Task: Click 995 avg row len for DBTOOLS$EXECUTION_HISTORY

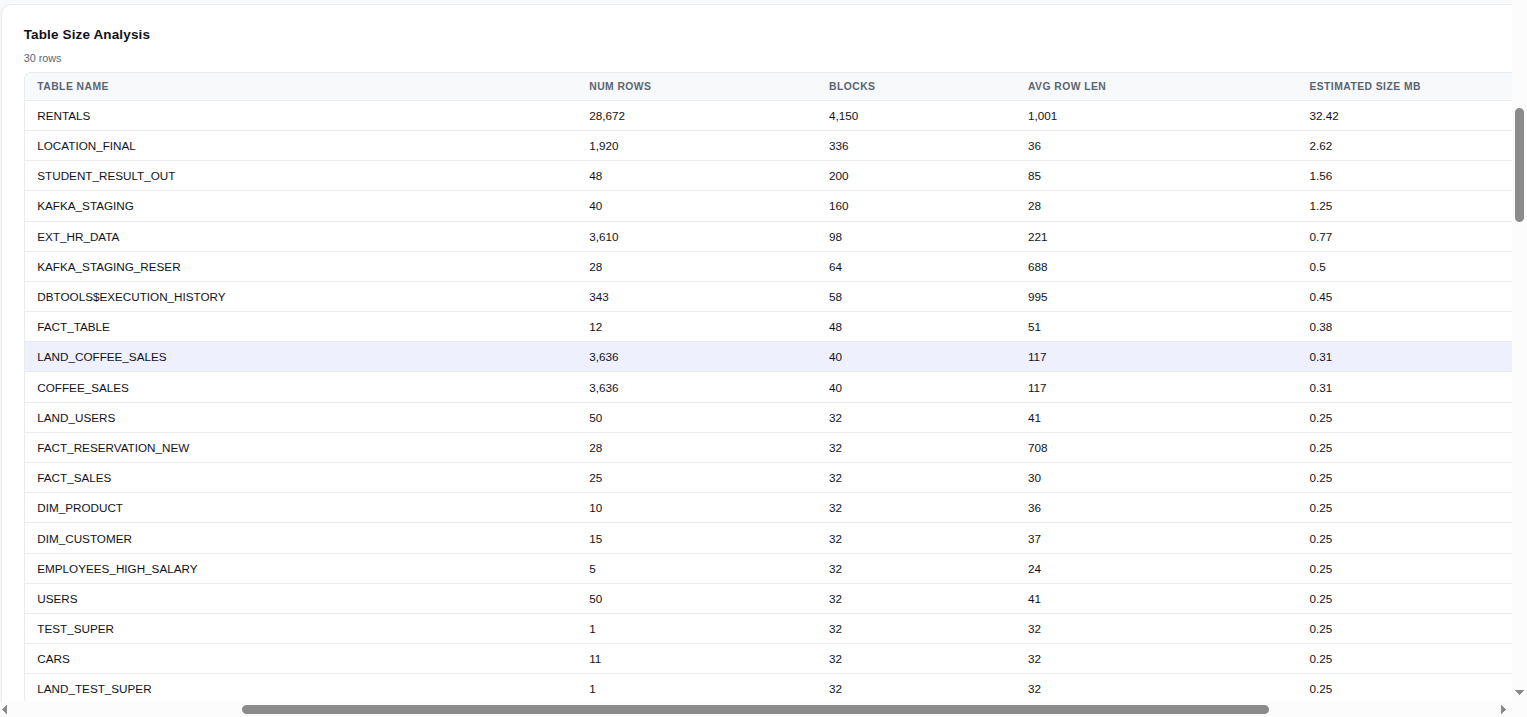Action: tap(1038, 297)
